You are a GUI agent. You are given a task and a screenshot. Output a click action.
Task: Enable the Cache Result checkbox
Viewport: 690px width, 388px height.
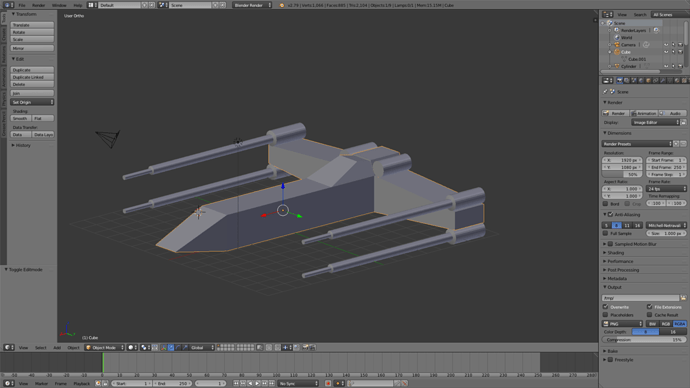point(650,315)
